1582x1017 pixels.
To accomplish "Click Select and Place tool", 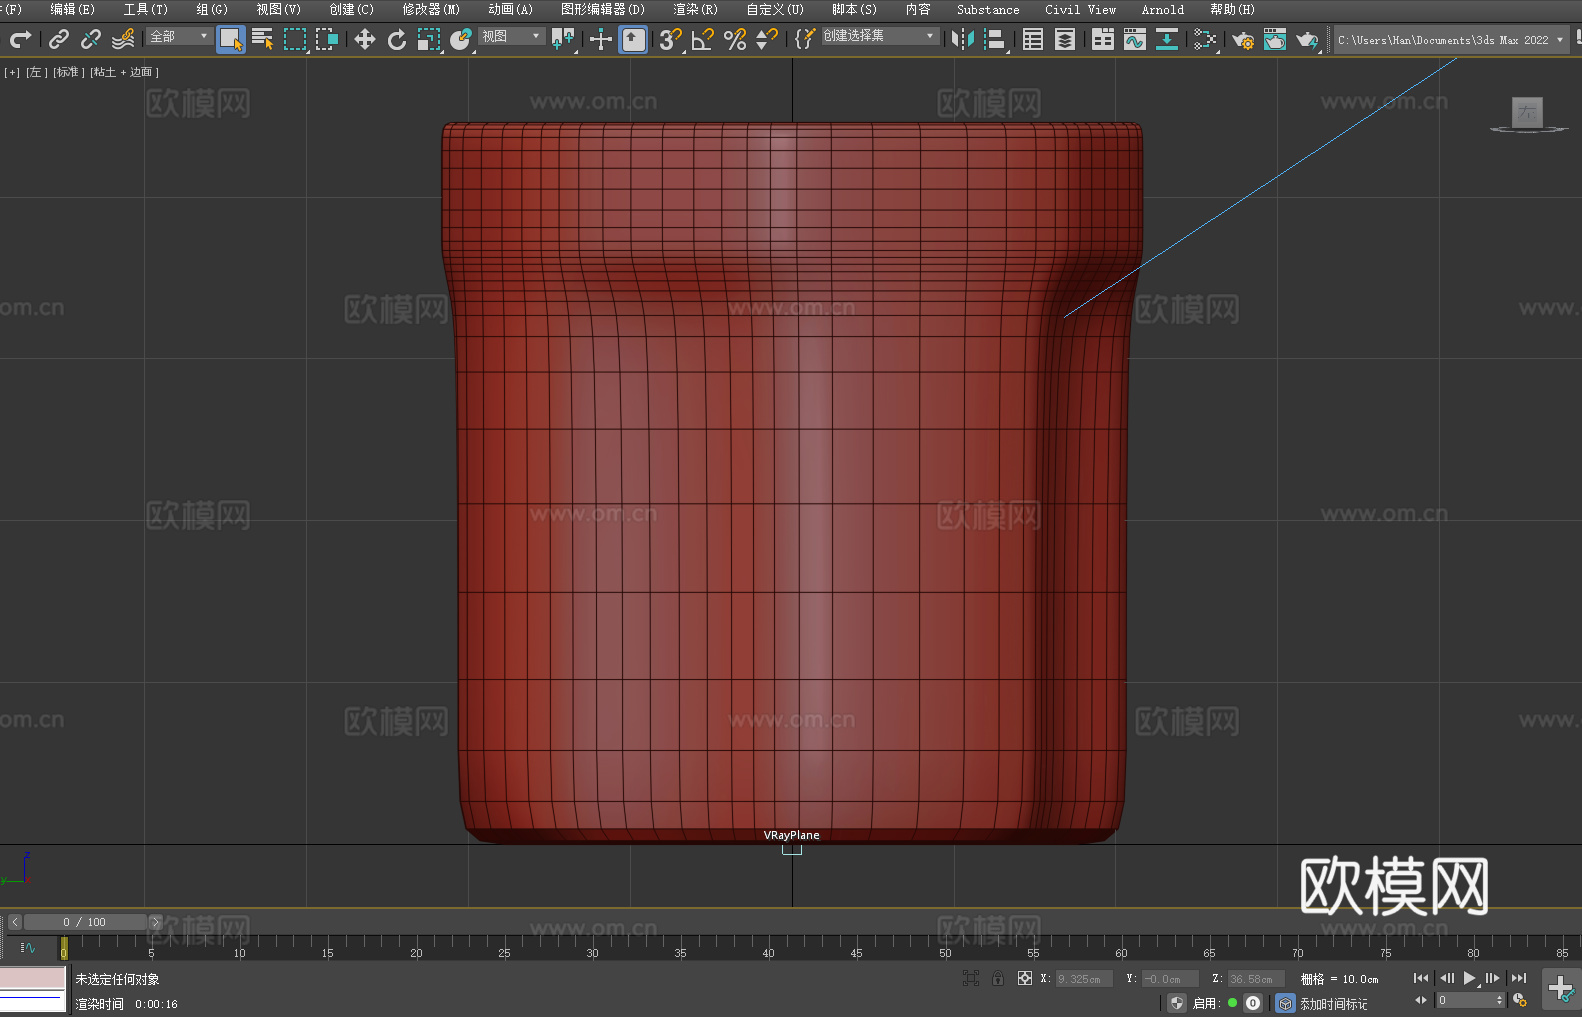I will click(x=461, y=39).
